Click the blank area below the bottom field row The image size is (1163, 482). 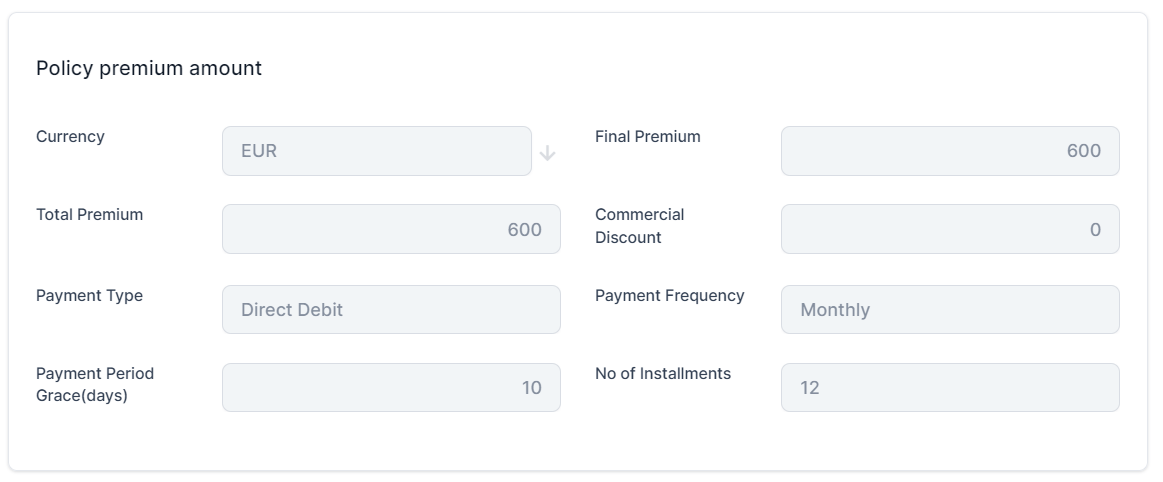coord(578,442)
